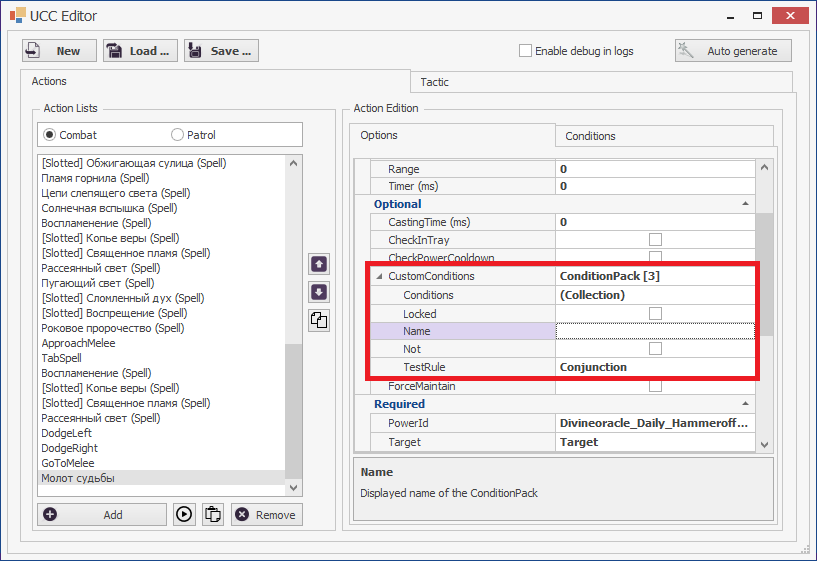Click the play/test action icon

pos(184,515)
